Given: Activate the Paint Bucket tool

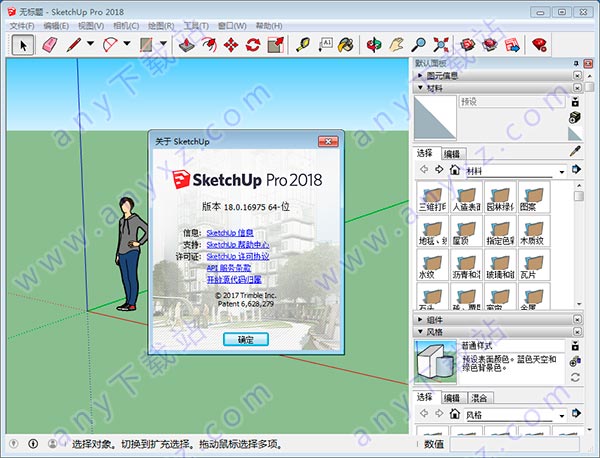Looking at the screenshot, I should [x=346, y=45].
